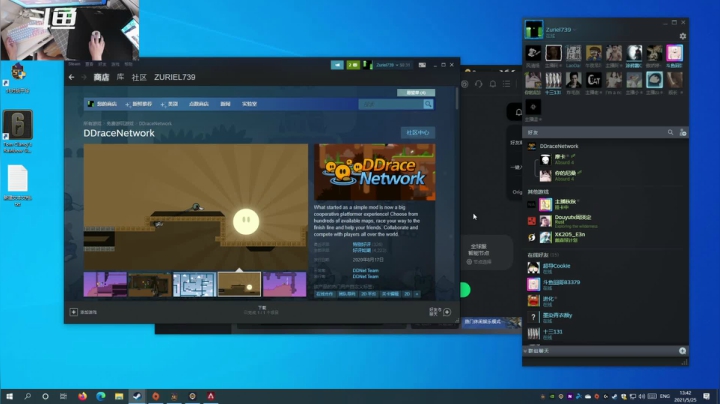Go back with Steam's back arrow

[x=72, y=77]
